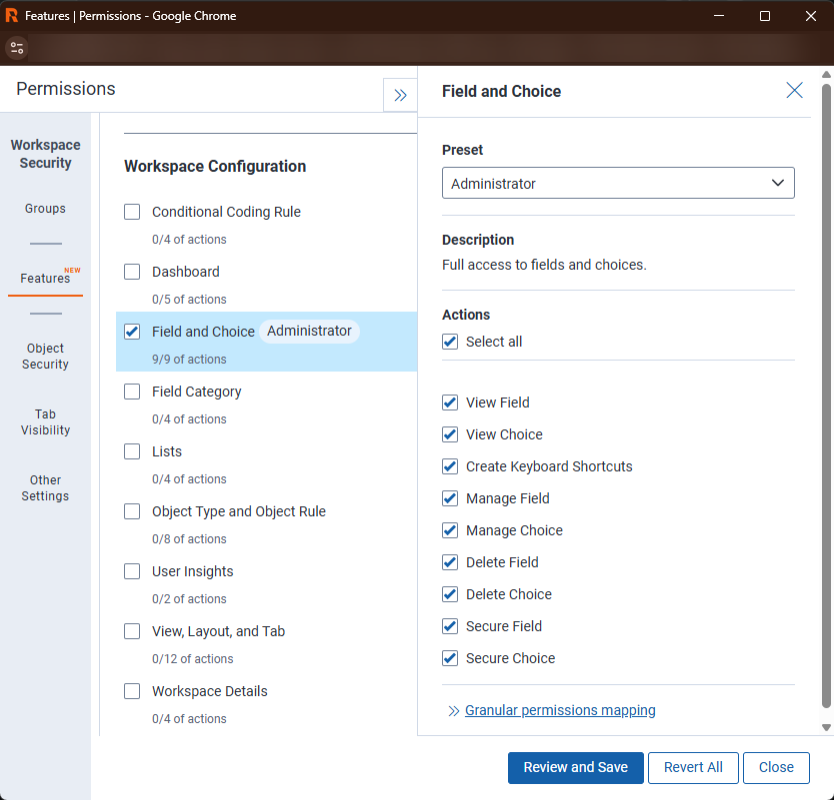The width and height of the screenshot is (834, 800).
Task: Select the Features tab
Action: tap(45, 278)
